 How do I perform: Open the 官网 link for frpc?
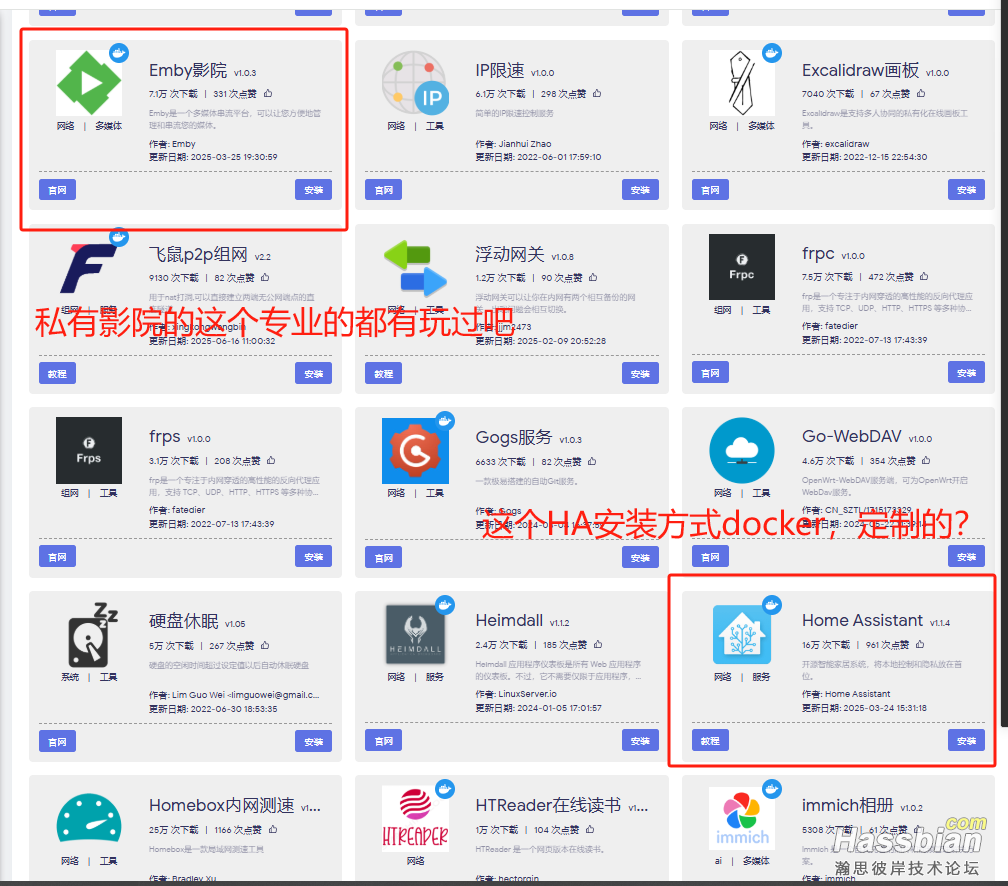tap(710, 372)
